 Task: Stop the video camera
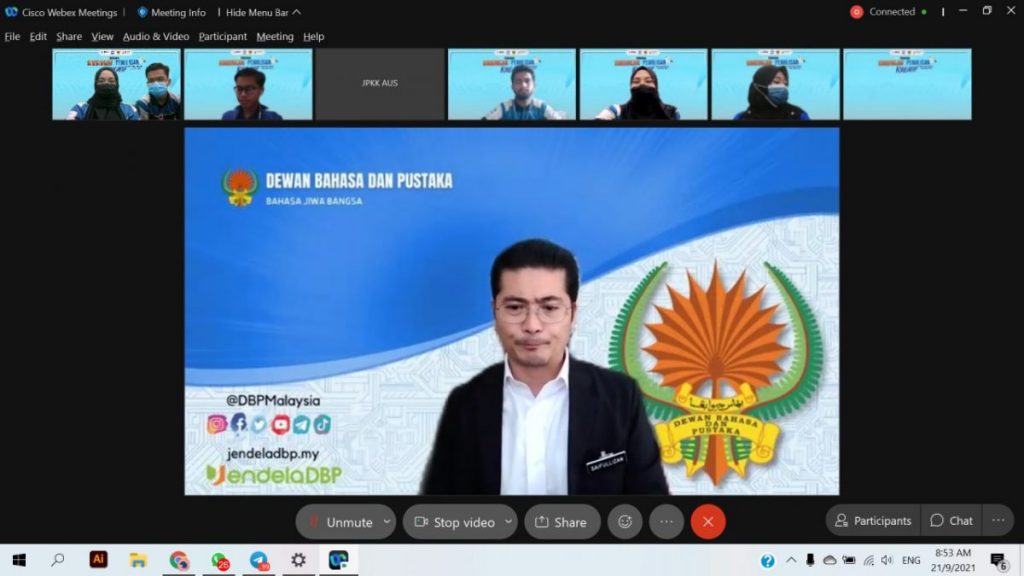click(455, 522)
